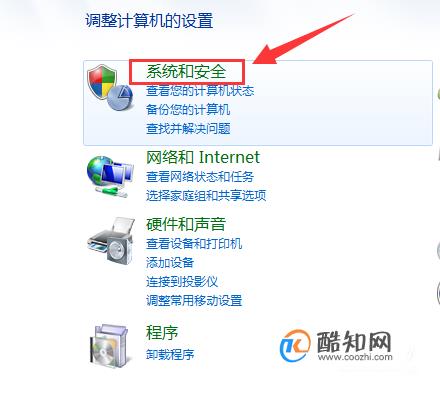Open 连接到投影仪 link

tap(182, 282)
